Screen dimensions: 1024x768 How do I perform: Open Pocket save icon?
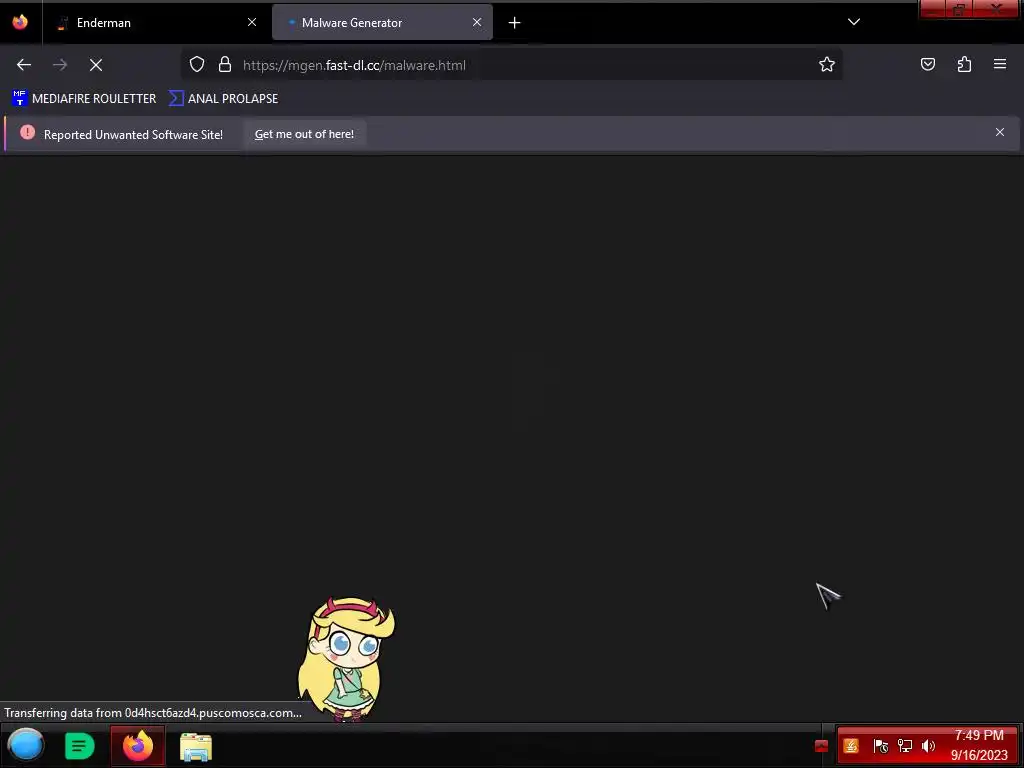[x=927, y=65]
